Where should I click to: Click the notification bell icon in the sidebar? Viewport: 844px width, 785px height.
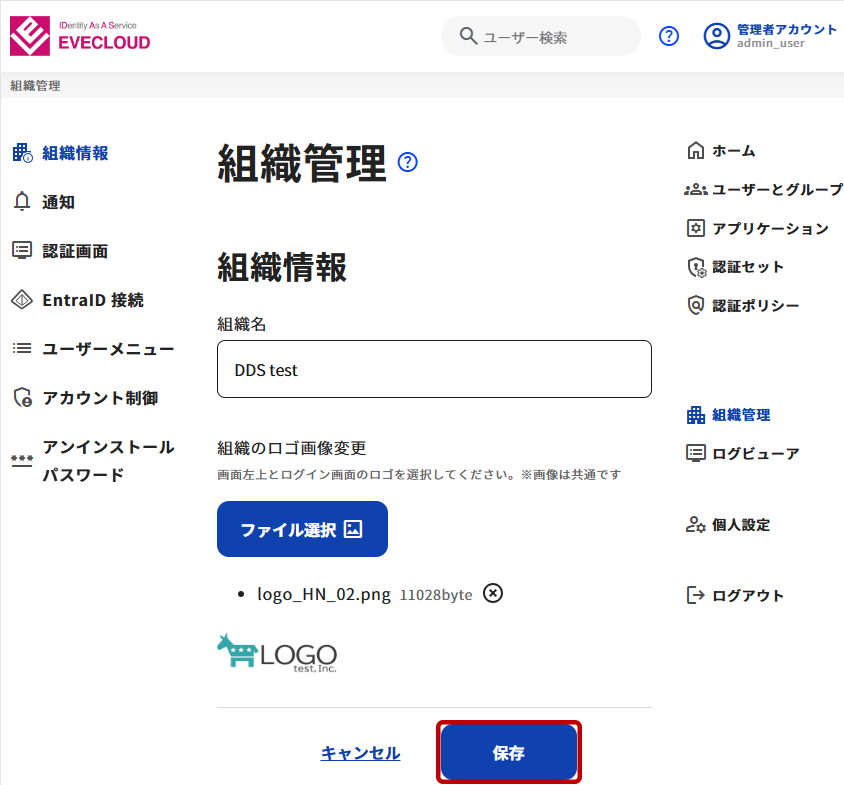tap(22, 202)
